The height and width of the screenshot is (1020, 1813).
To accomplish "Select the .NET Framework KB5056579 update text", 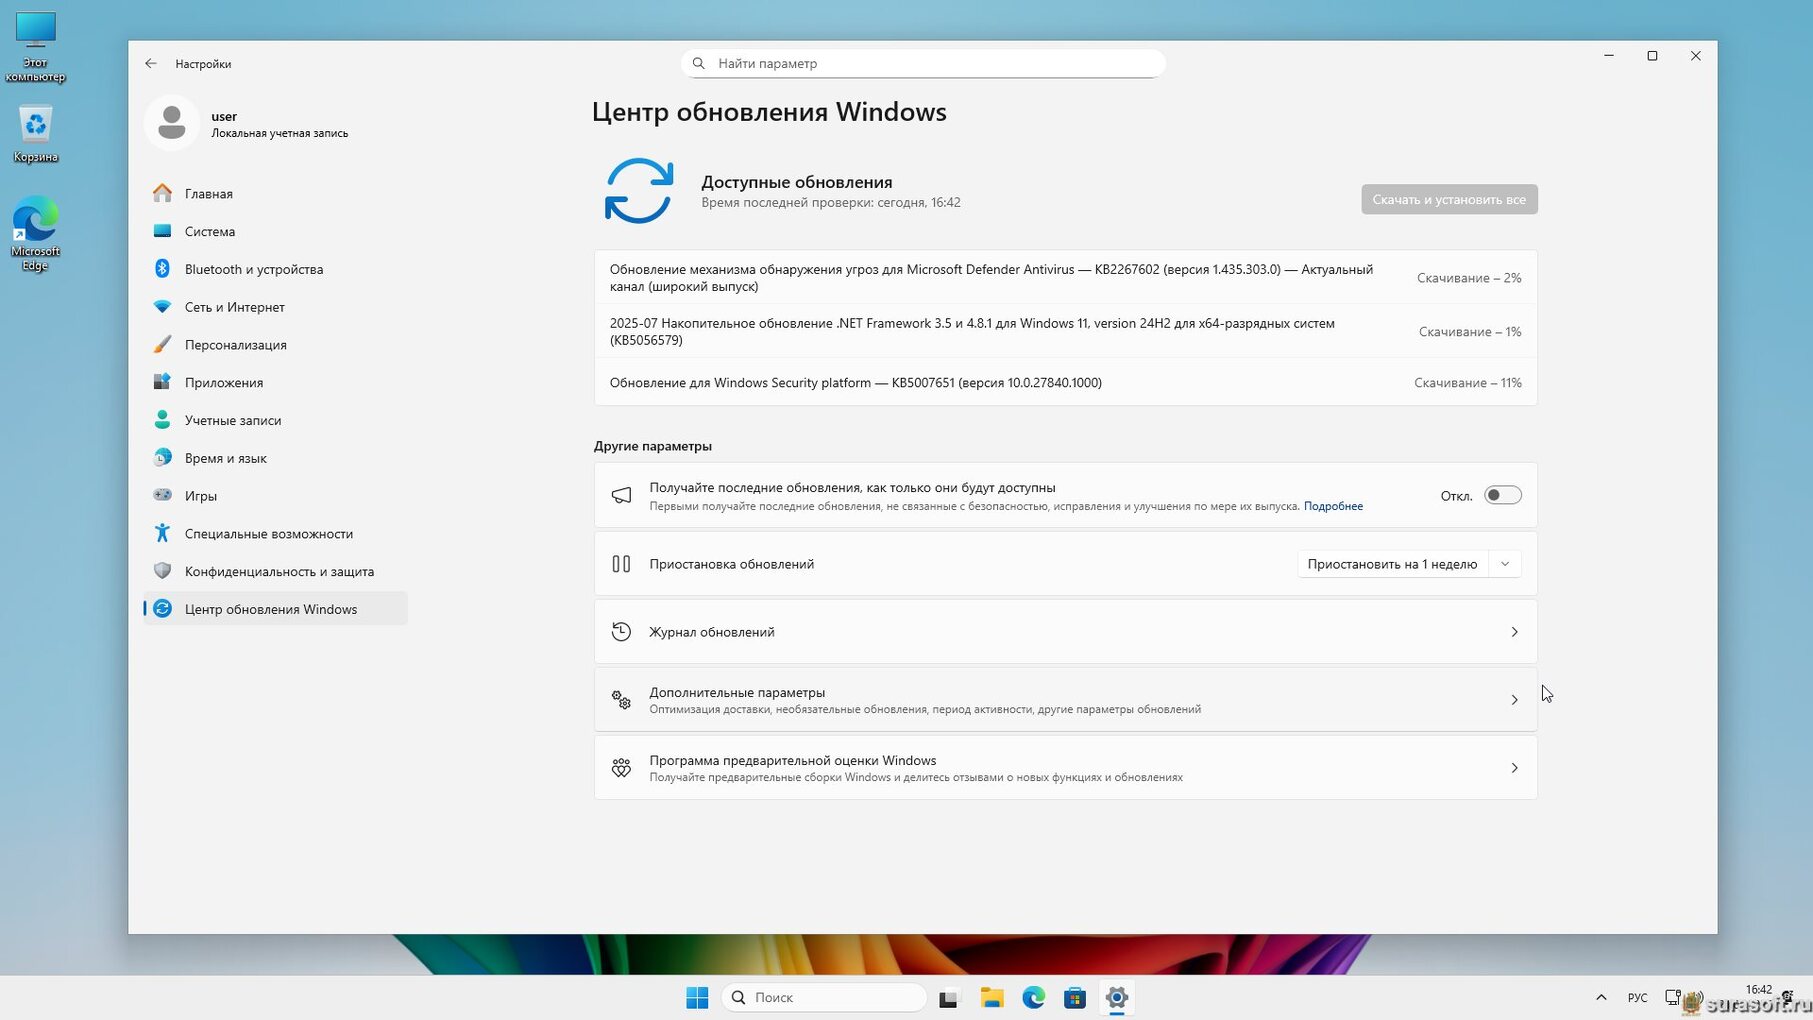I will [x=972, y=332].
